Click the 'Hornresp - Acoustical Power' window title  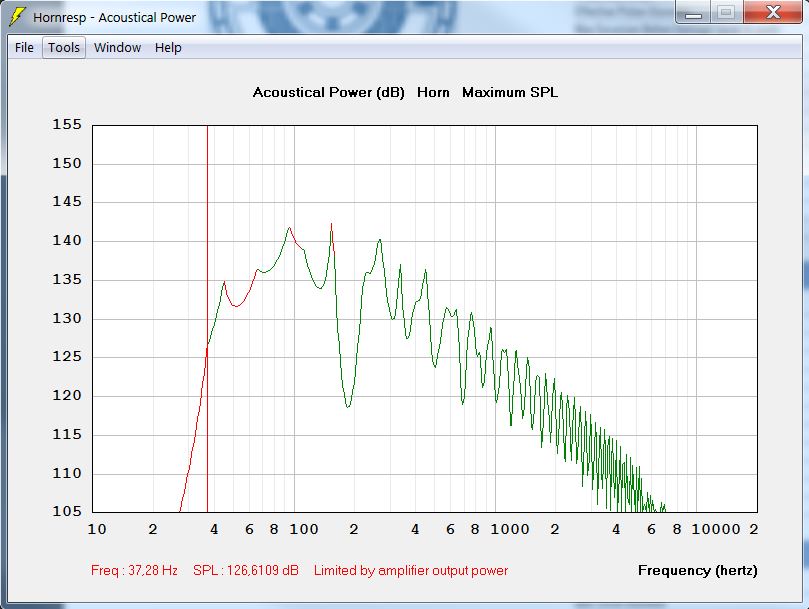pyautogui.click(x=115, y=18)
